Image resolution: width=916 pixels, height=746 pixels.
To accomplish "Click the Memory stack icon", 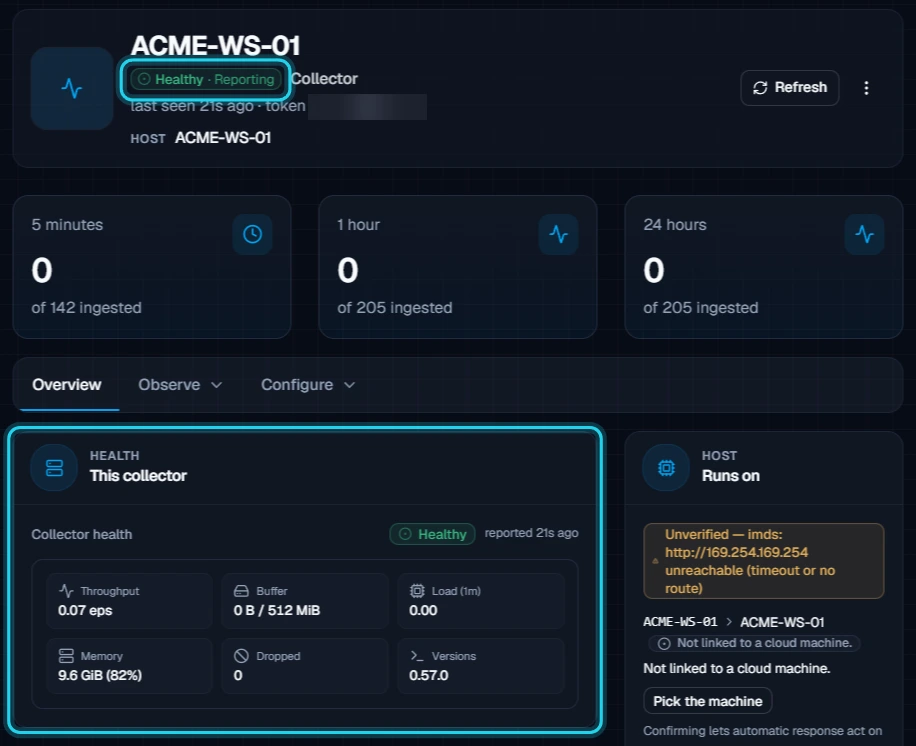I will 66,655.
